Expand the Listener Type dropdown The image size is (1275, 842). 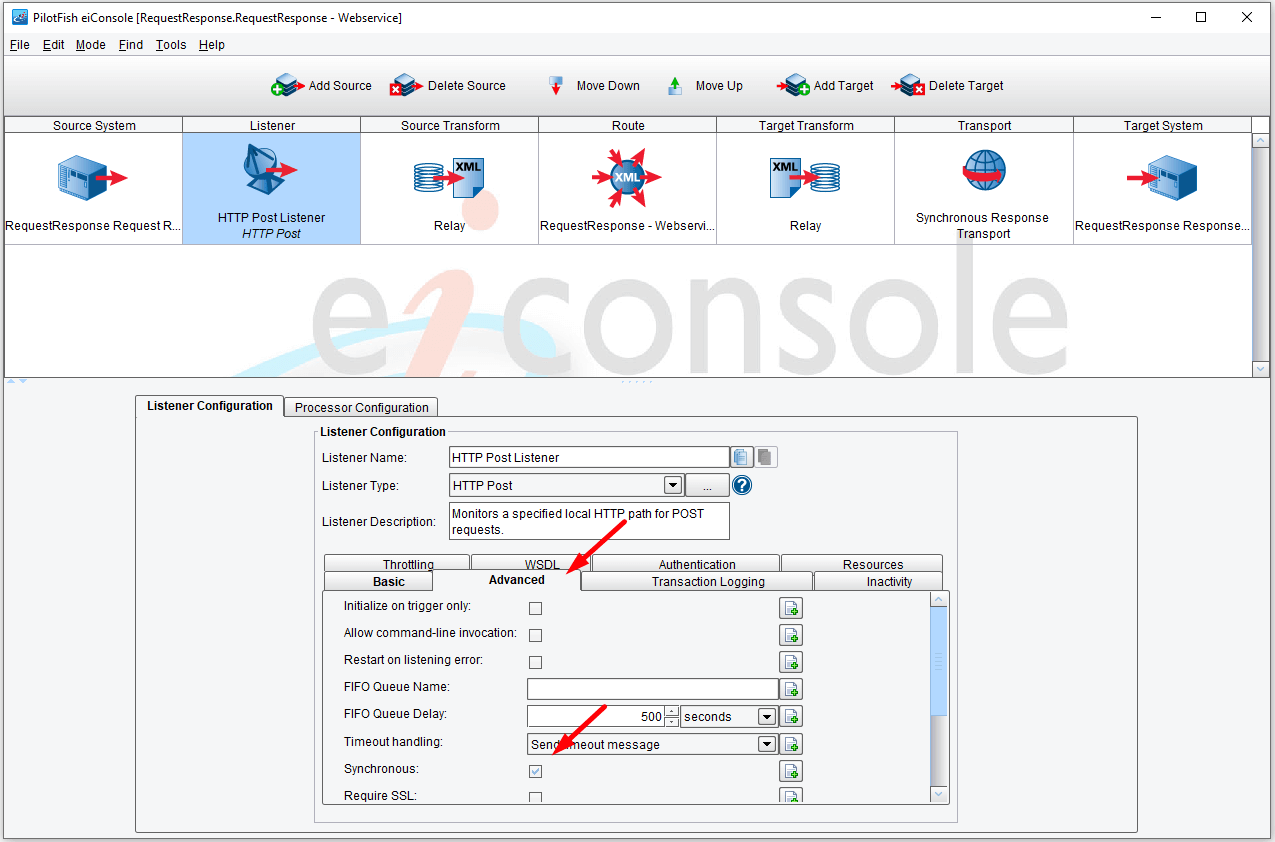coord(673,485)
